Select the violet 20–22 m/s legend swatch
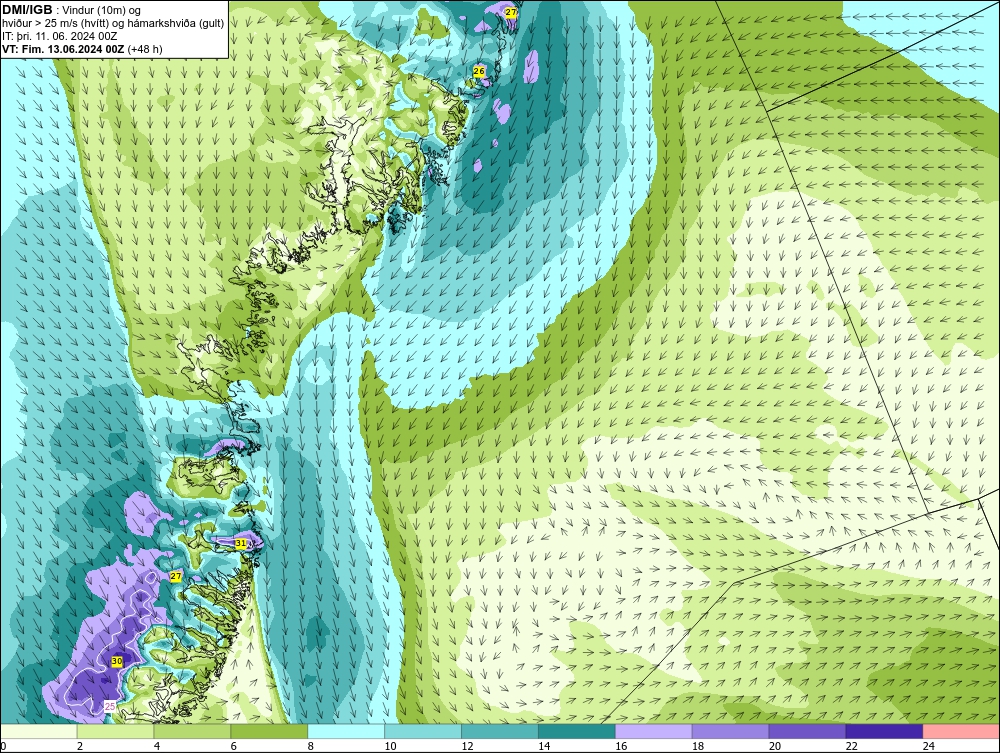The image size is (1000, 753). click(x=807, y=731)
